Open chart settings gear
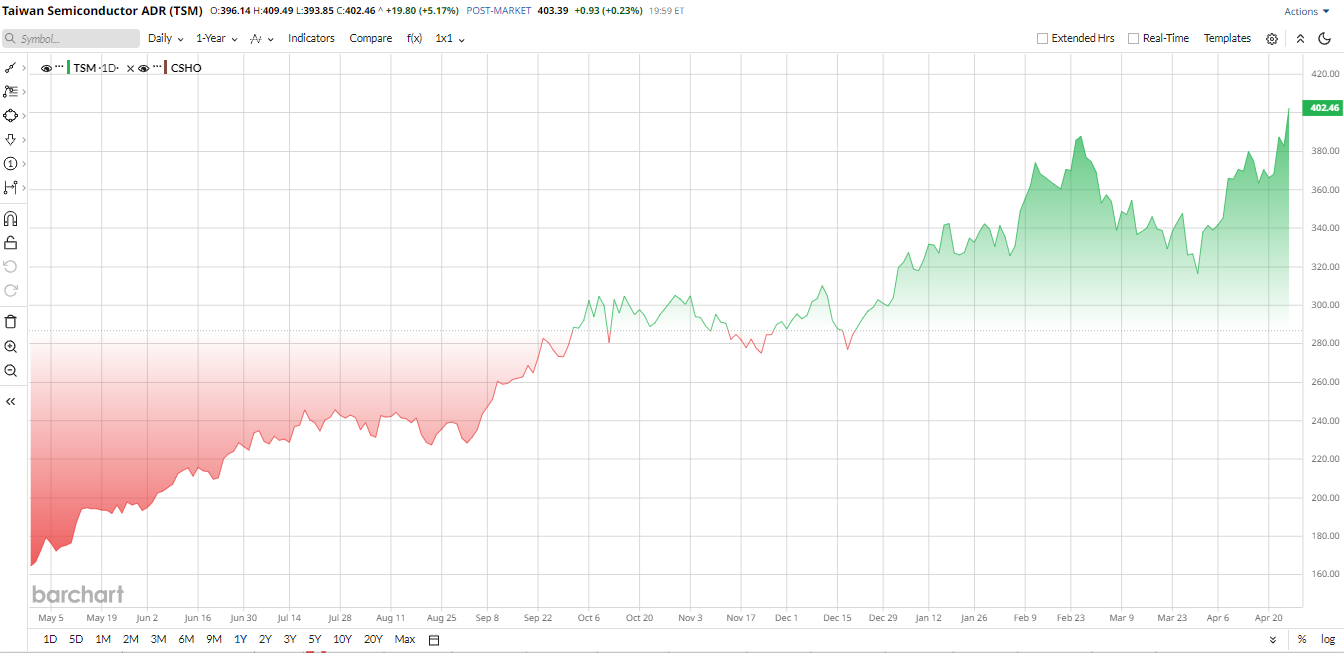The height and width of the screenshot is (653, 1344). [x=1272, y=38]
